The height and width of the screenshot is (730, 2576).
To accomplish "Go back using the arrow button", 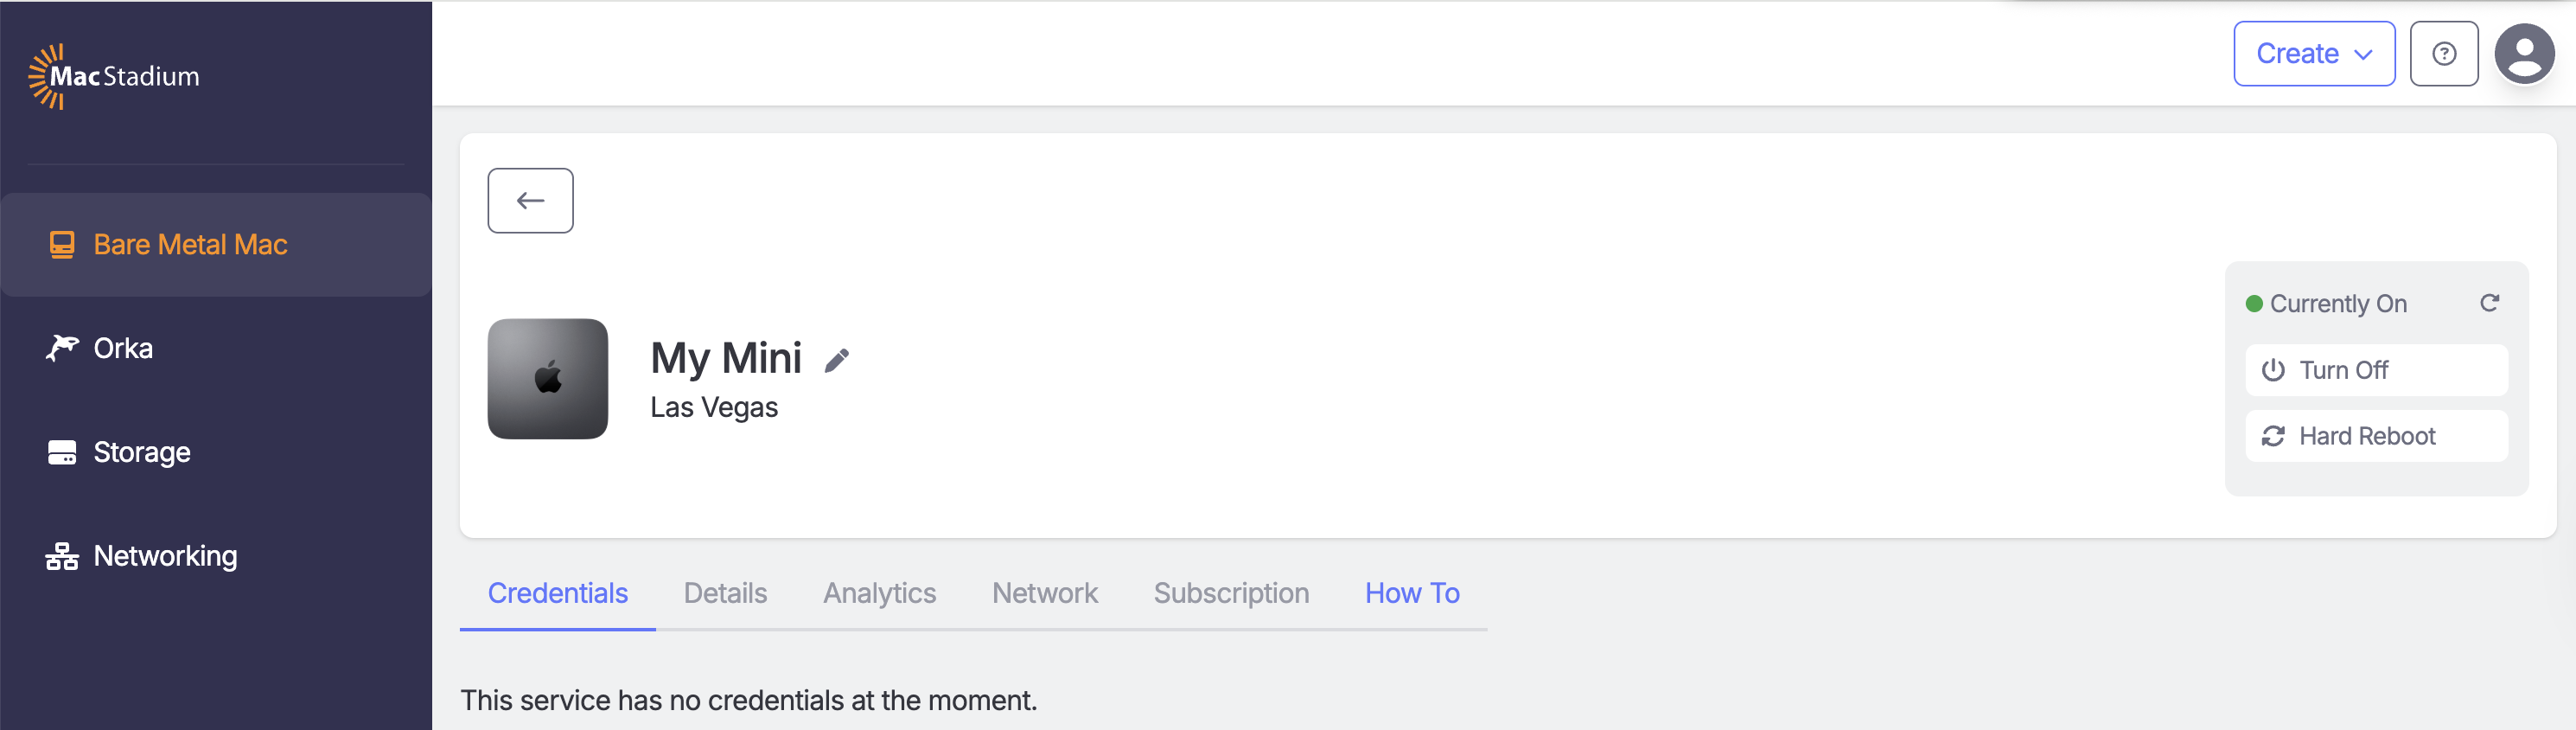I will 530,201.
